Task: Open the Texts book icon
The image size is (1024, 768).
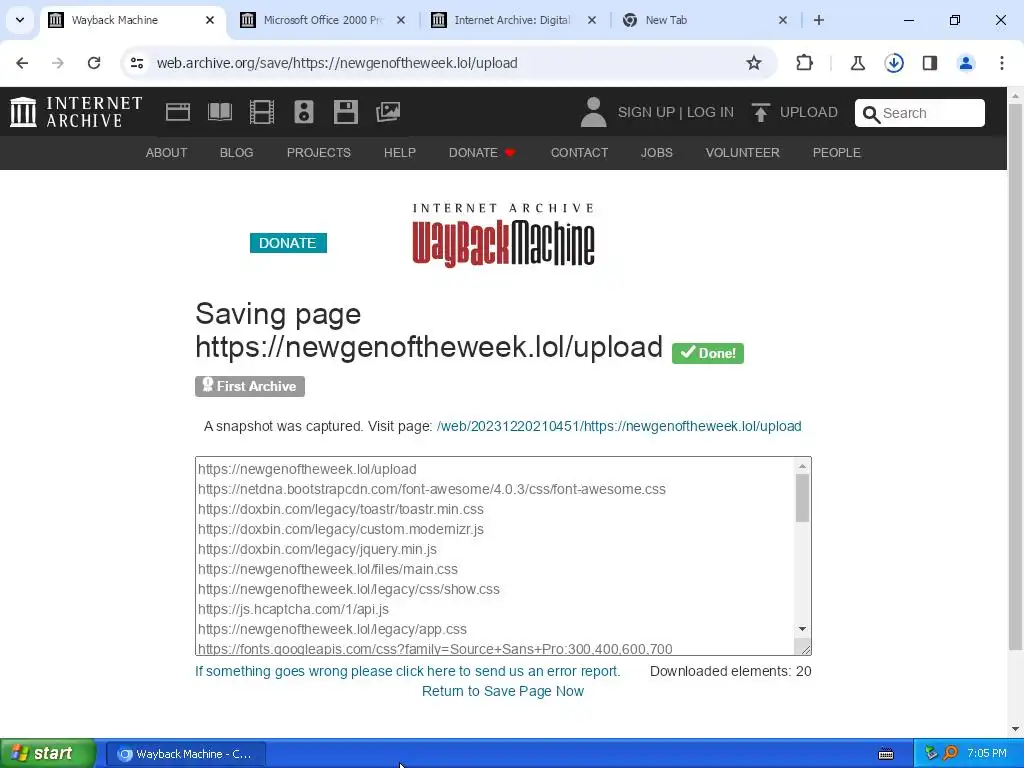Action: (x=219, y=112)
